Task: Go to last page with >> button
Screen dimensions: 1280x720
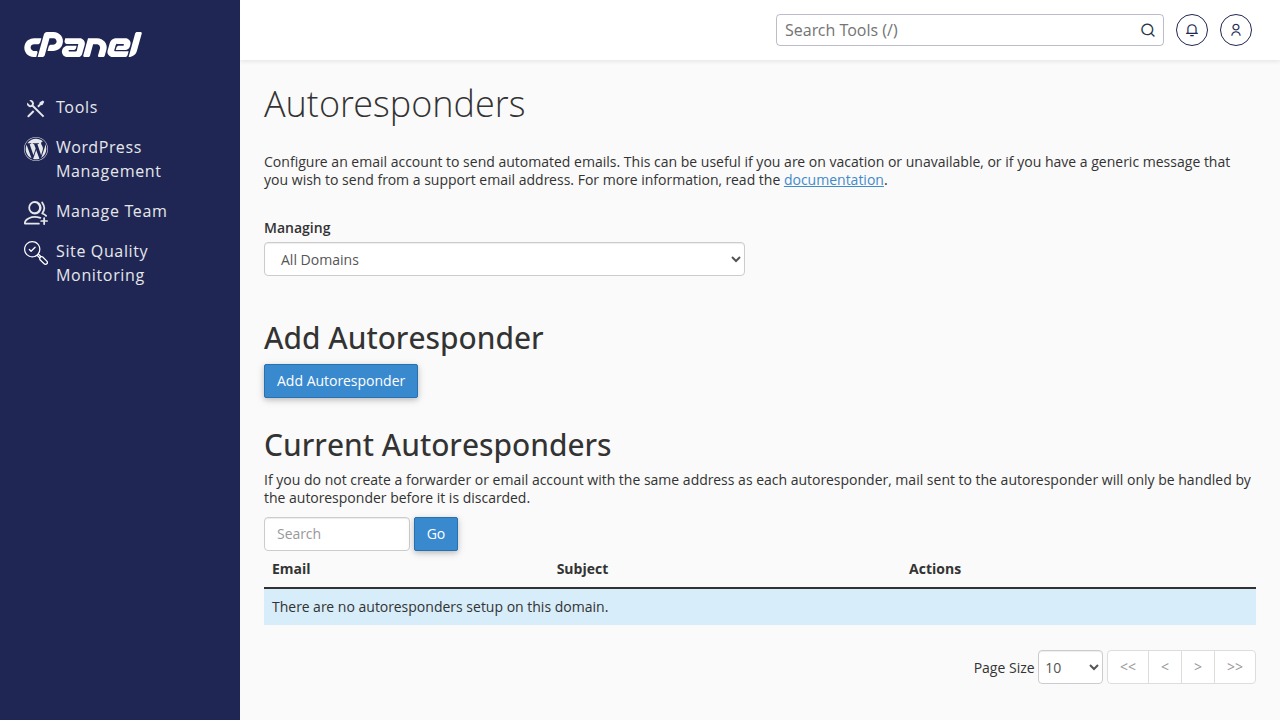Action: coord(1235,667)
